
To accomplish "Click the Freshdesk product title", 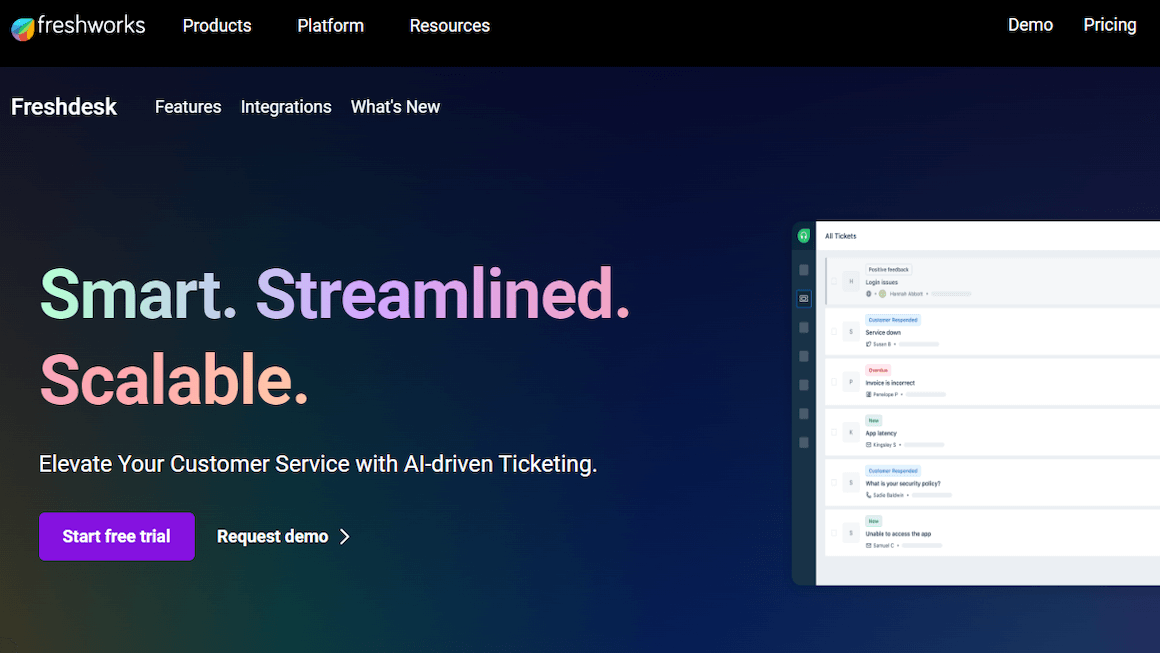I will [64, 106].
